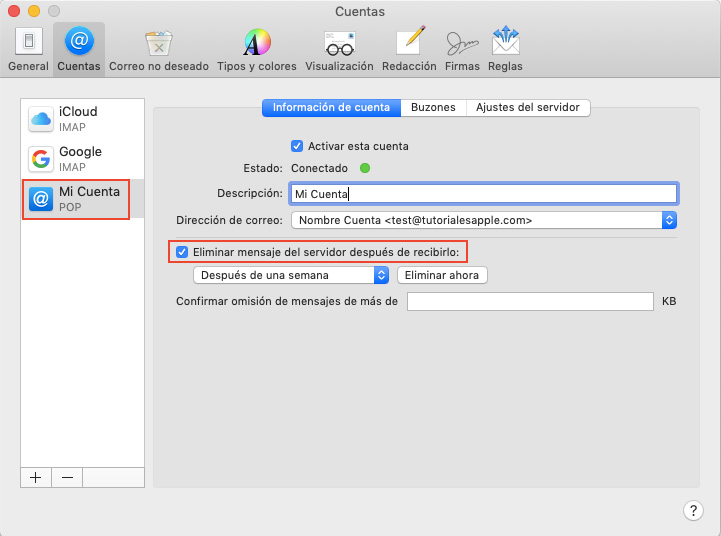This screenshot has height=536, width=721.
Task: Open the Firmas signature settings
Action: (462, 49)
